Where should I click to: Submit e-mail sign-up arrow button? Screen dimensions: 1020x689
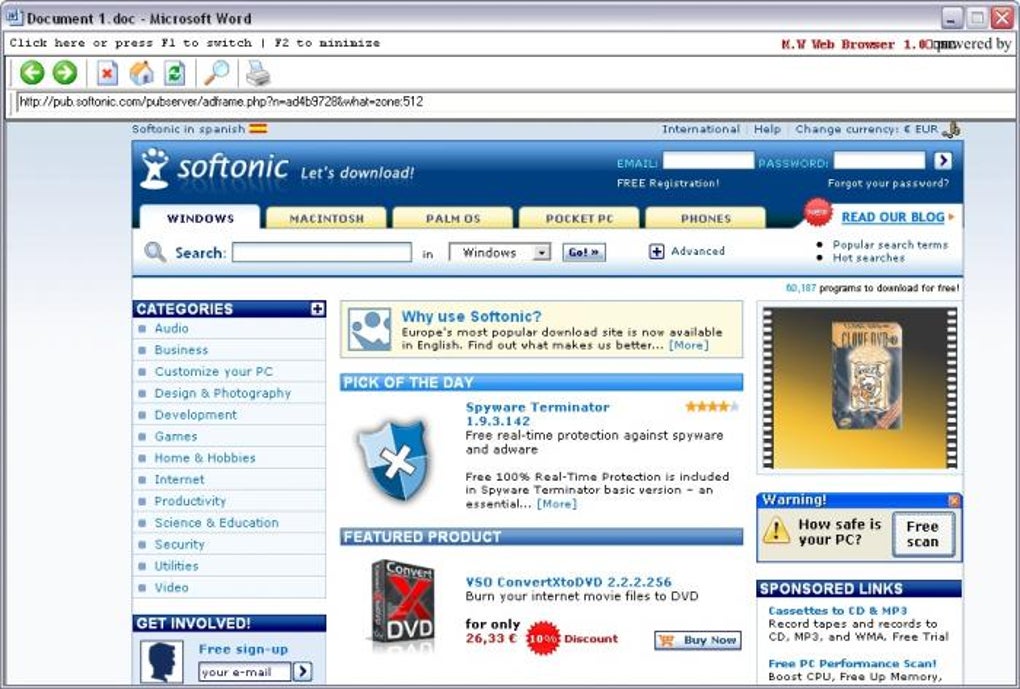[302, 671]
